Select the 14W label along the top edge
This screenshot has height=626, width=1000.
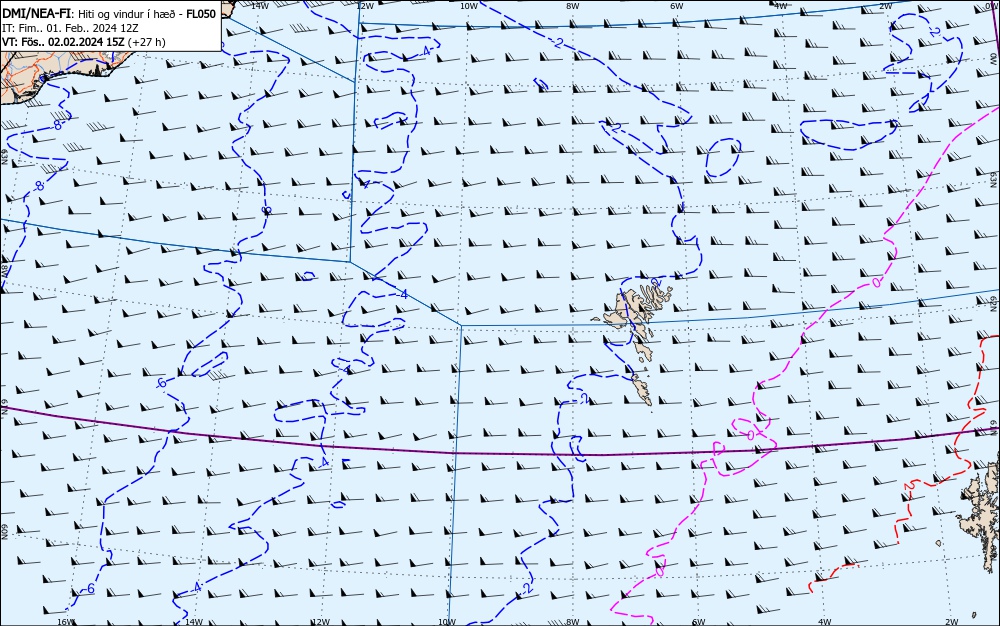click(x=260, y=6)
